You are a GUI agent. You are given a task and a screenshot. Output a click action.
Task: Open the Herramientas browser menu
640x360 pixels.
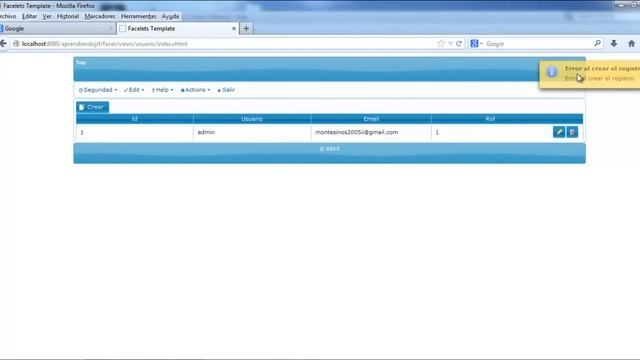tap(138, 16)
